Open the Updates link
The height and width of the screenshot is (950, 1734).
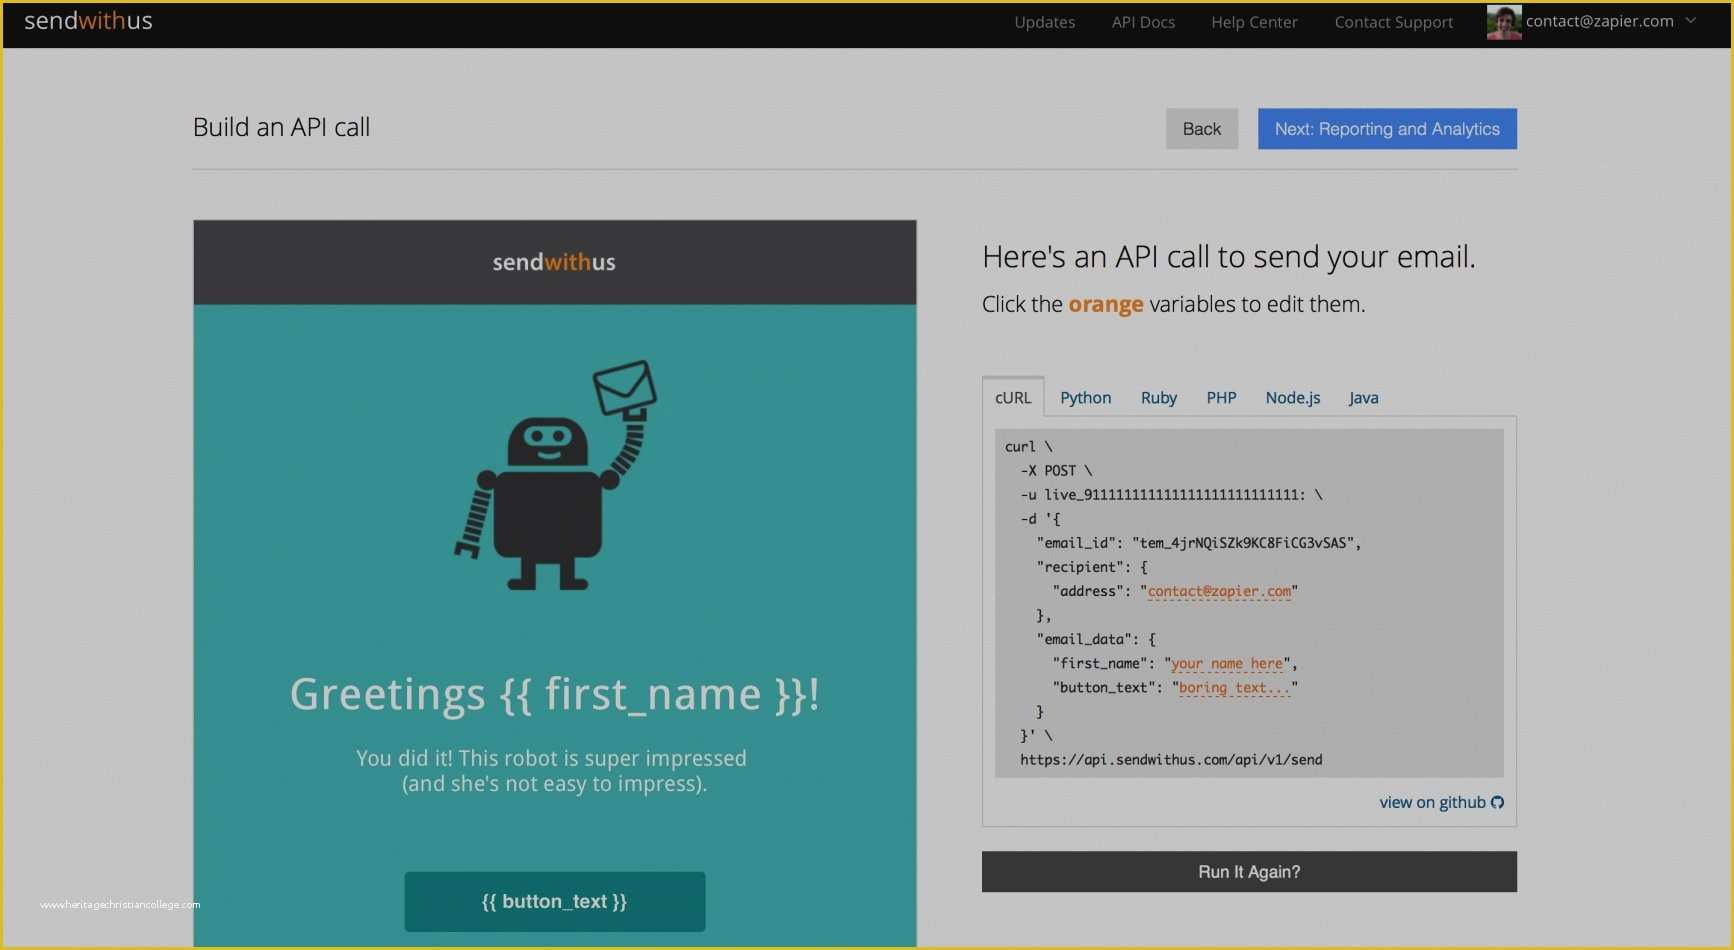tap(1044, 22)
